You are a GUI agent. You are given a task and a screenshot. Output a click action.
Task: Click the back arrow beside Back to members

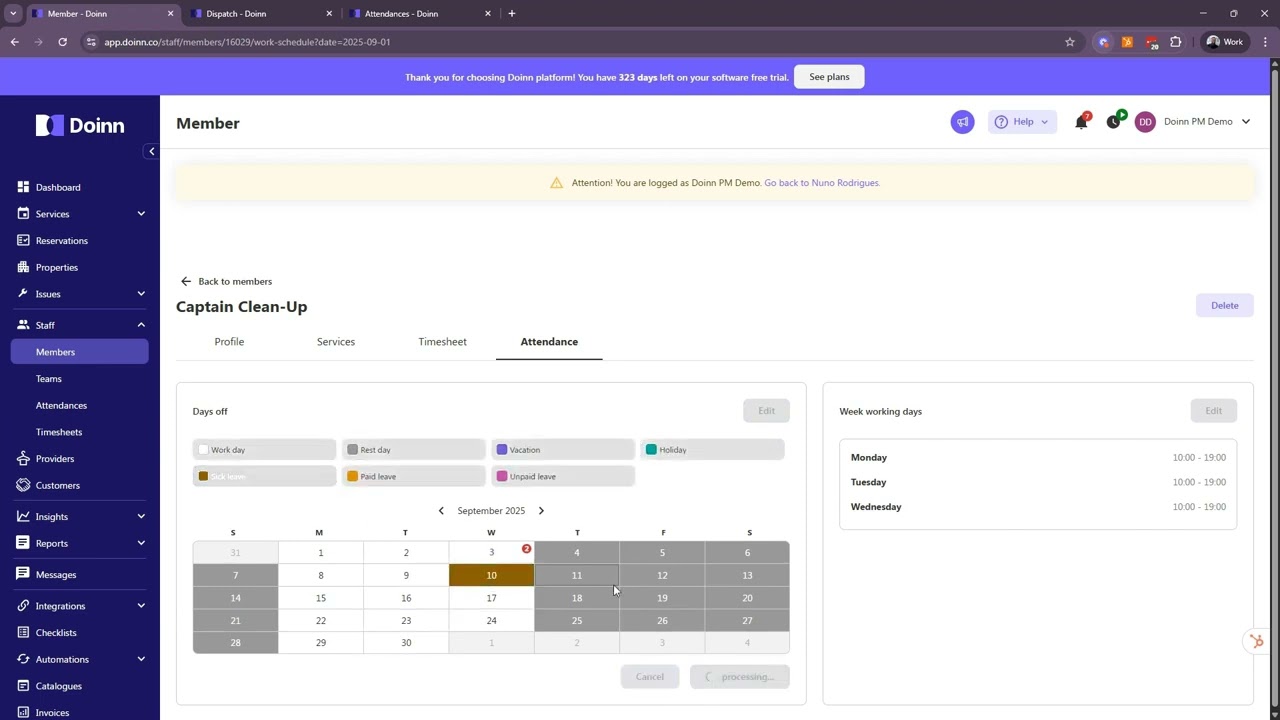coord(185,281)
